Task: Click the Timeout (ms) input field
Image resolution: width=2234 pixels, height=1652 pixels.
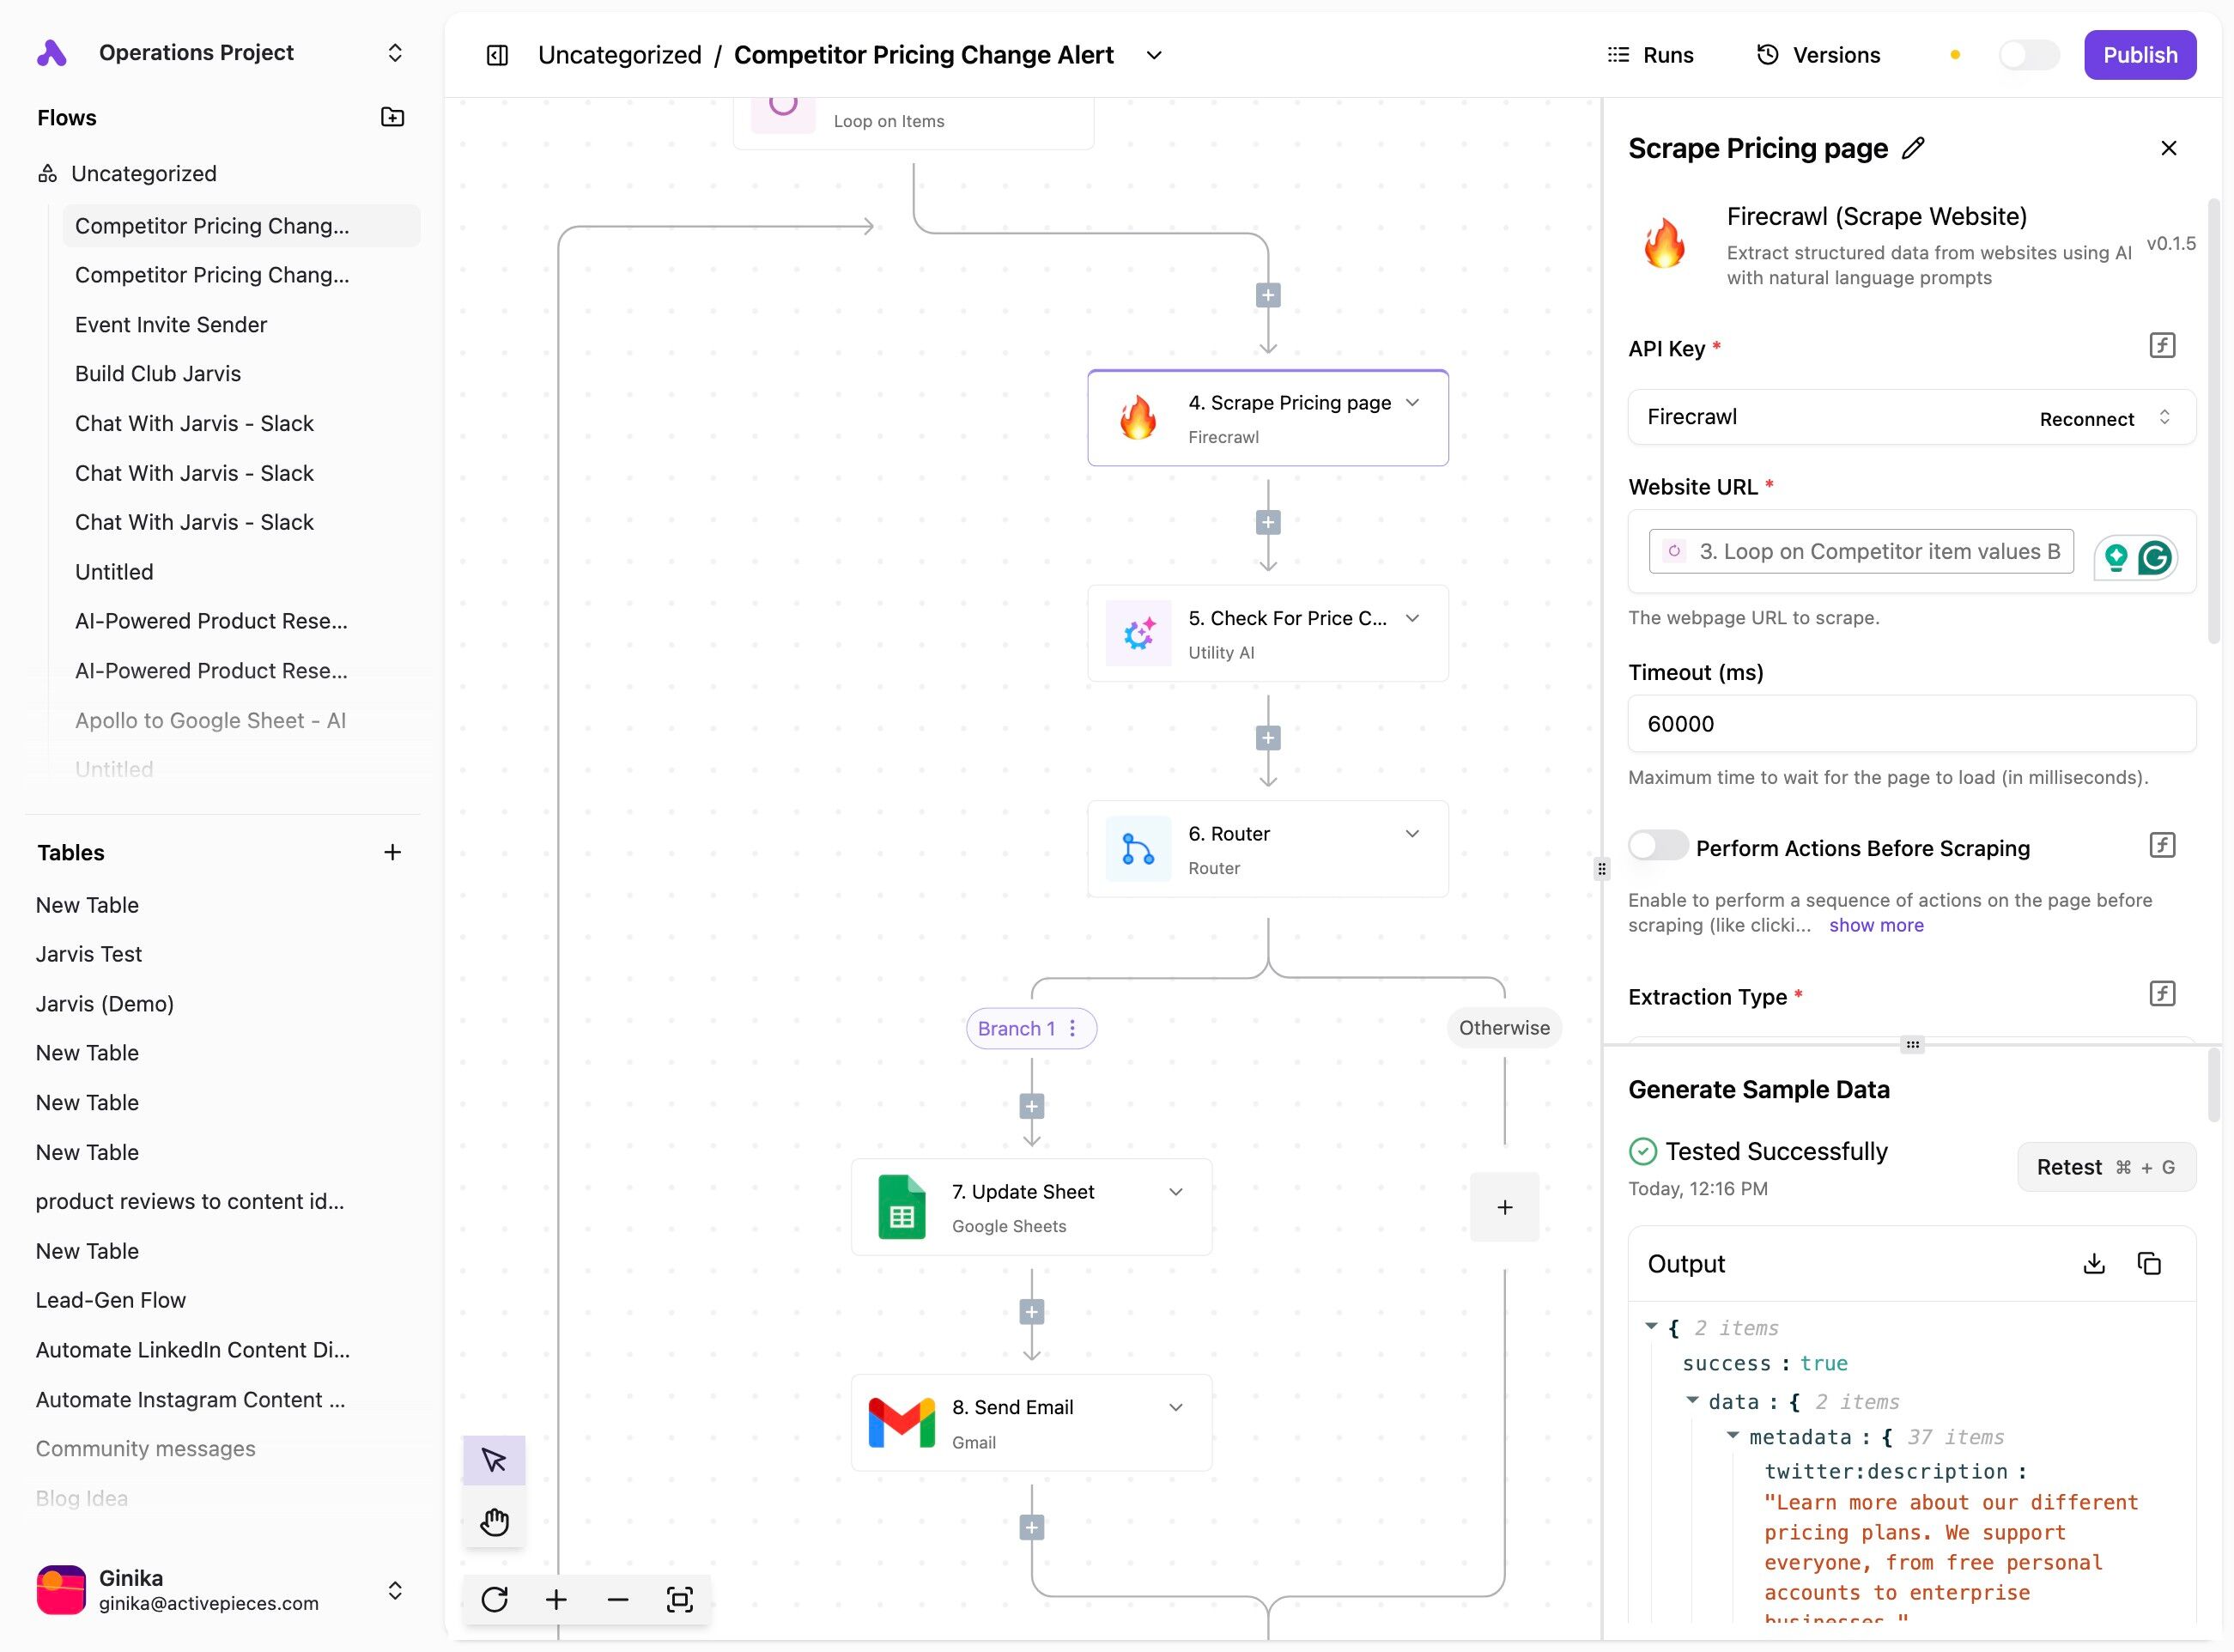Action: [x=1910, y=723]
